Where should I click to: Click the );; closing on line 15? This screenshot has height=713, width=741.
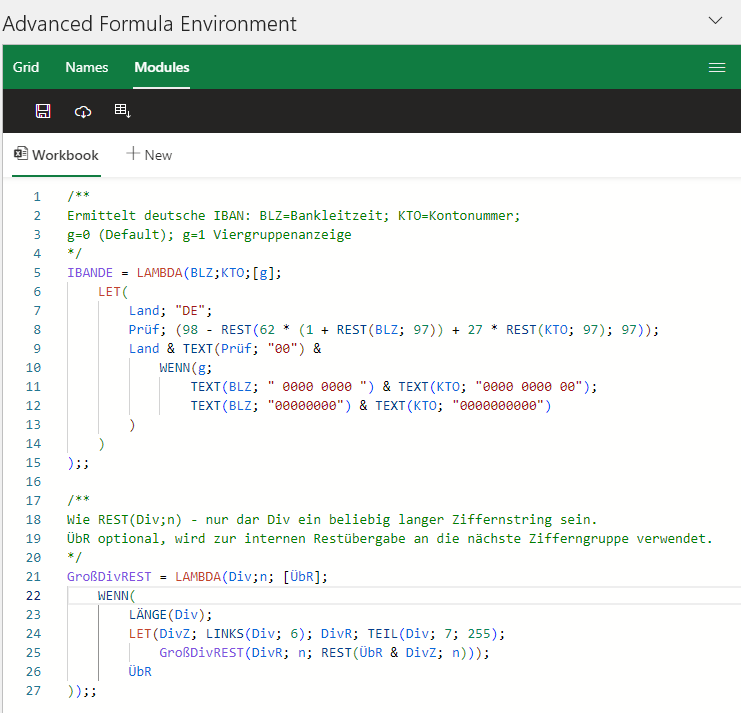(x=78, y=463)
